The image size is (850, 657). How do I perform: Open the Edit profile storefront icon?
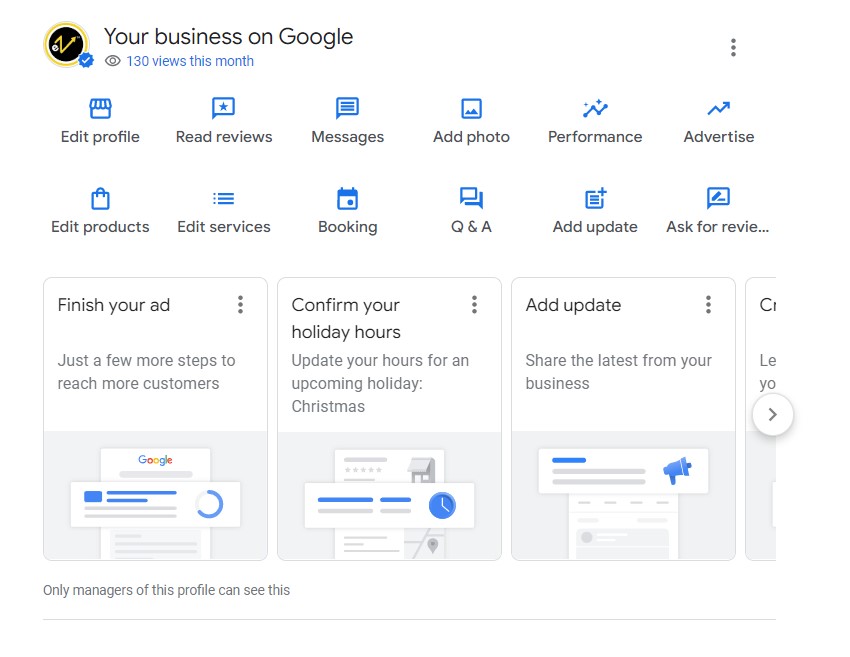click(100, 109)
